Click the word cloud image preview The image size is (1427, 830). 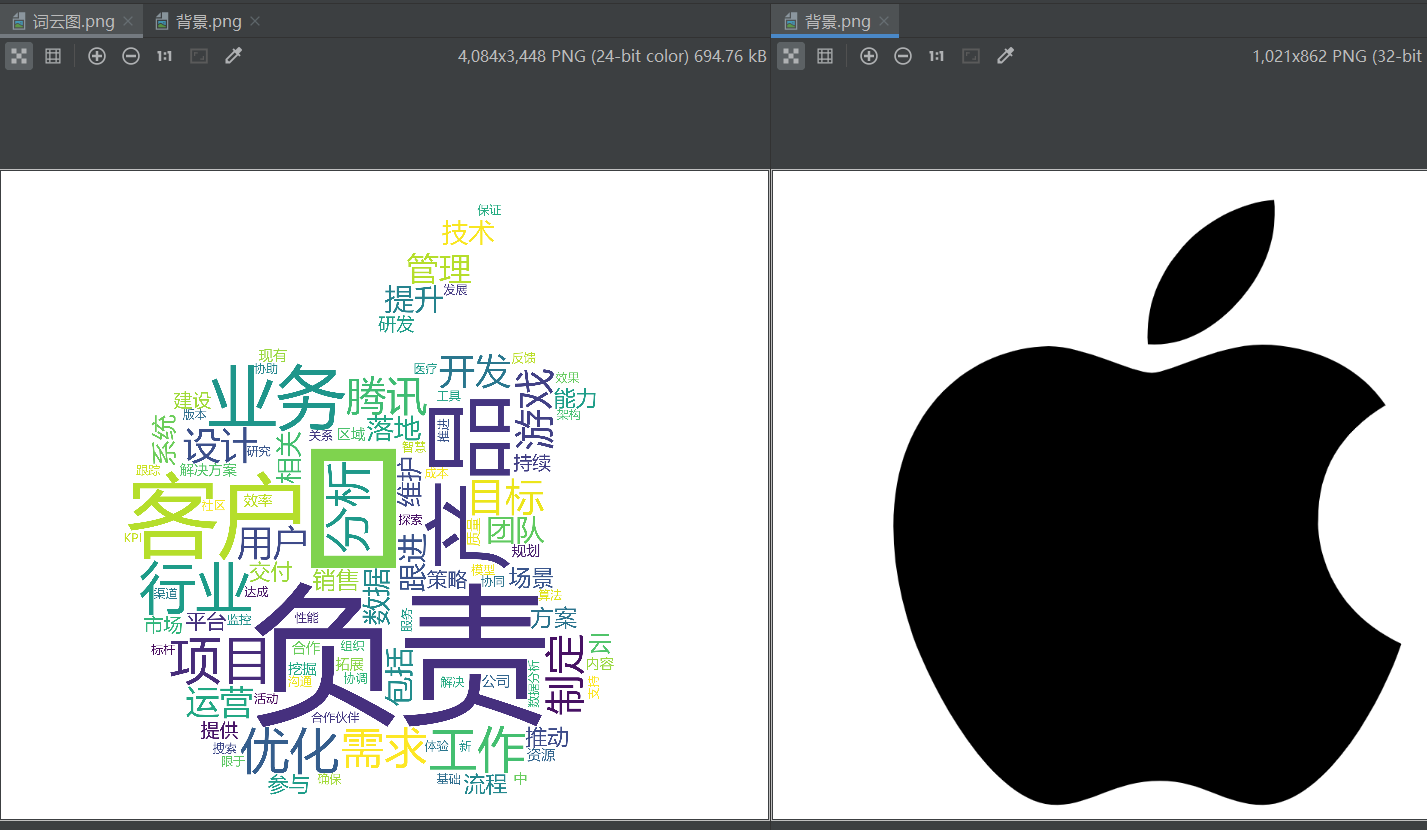(x=384, y=495)
